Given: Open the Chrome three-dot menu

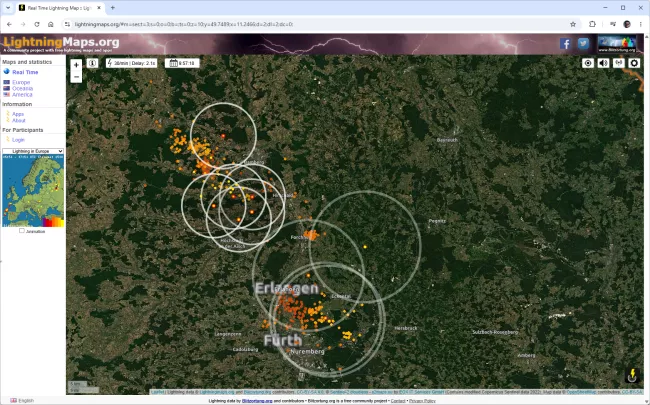Looking at the screenshot, I should [x=640, y=24].
